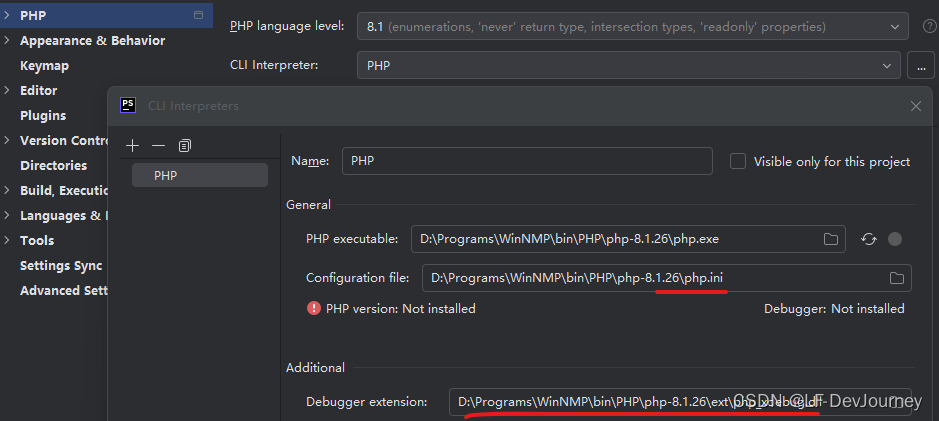The image size is (939, 421).
Task: Select the Editor tree label
Action: pyautogui.click(x=39, y=90)
